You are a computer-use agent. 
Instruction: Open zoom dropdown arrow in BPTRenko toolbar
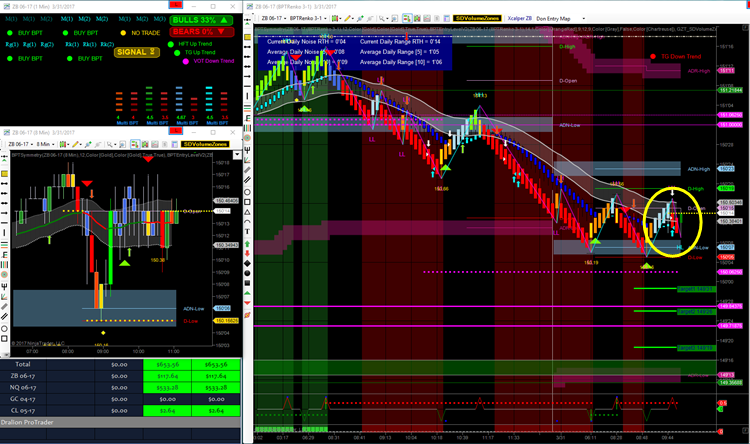coord(387,18)
